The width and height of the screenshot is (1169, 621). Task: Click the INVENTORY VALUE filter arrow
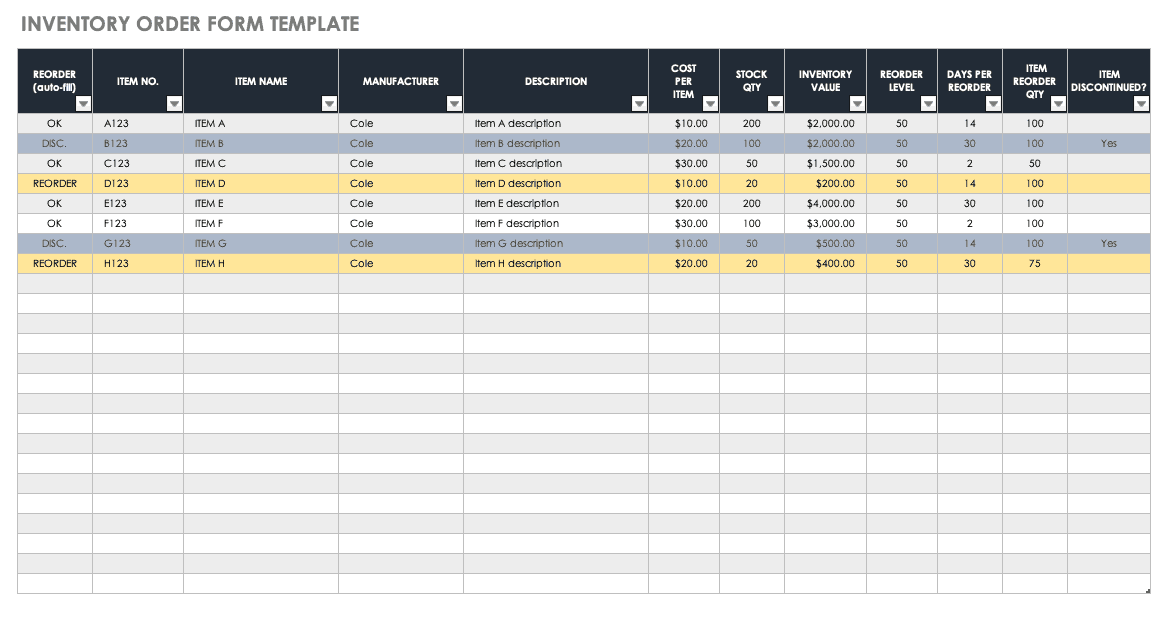[858, 104]
